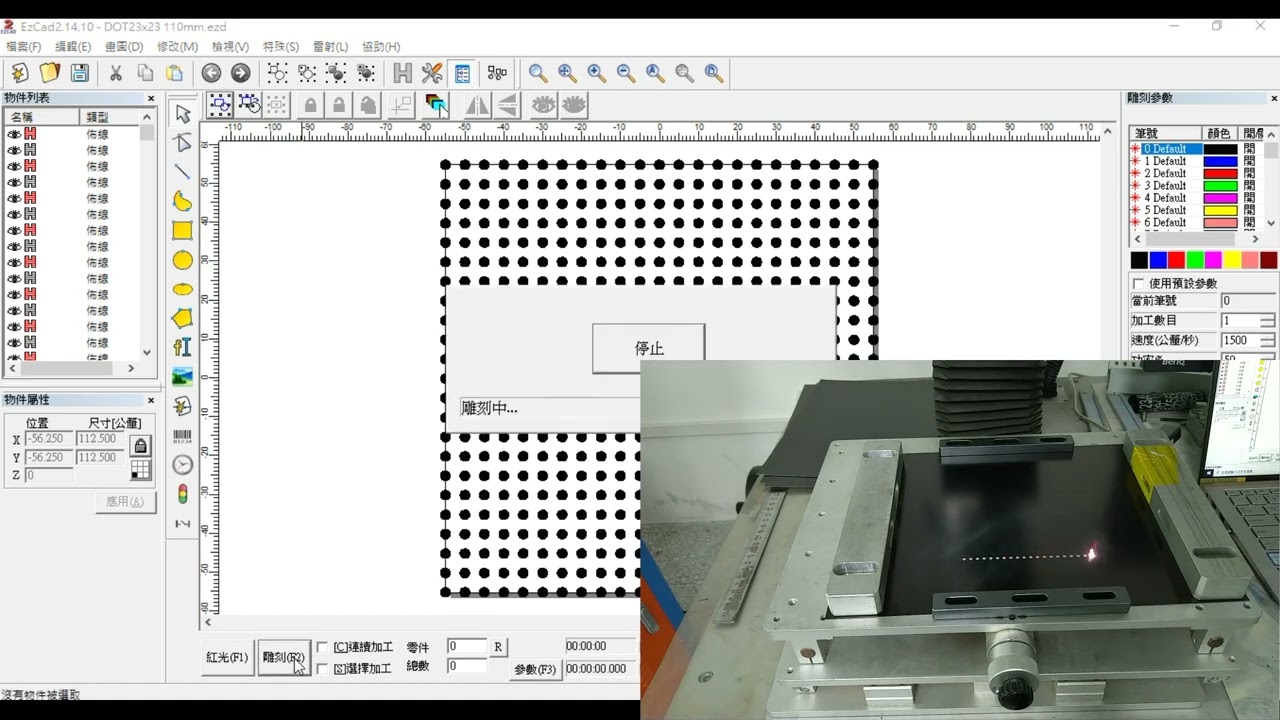The height and width of the screenshot is (720, 1280).
Task: Select the node edit tool
Action: [x=182, y=143]
